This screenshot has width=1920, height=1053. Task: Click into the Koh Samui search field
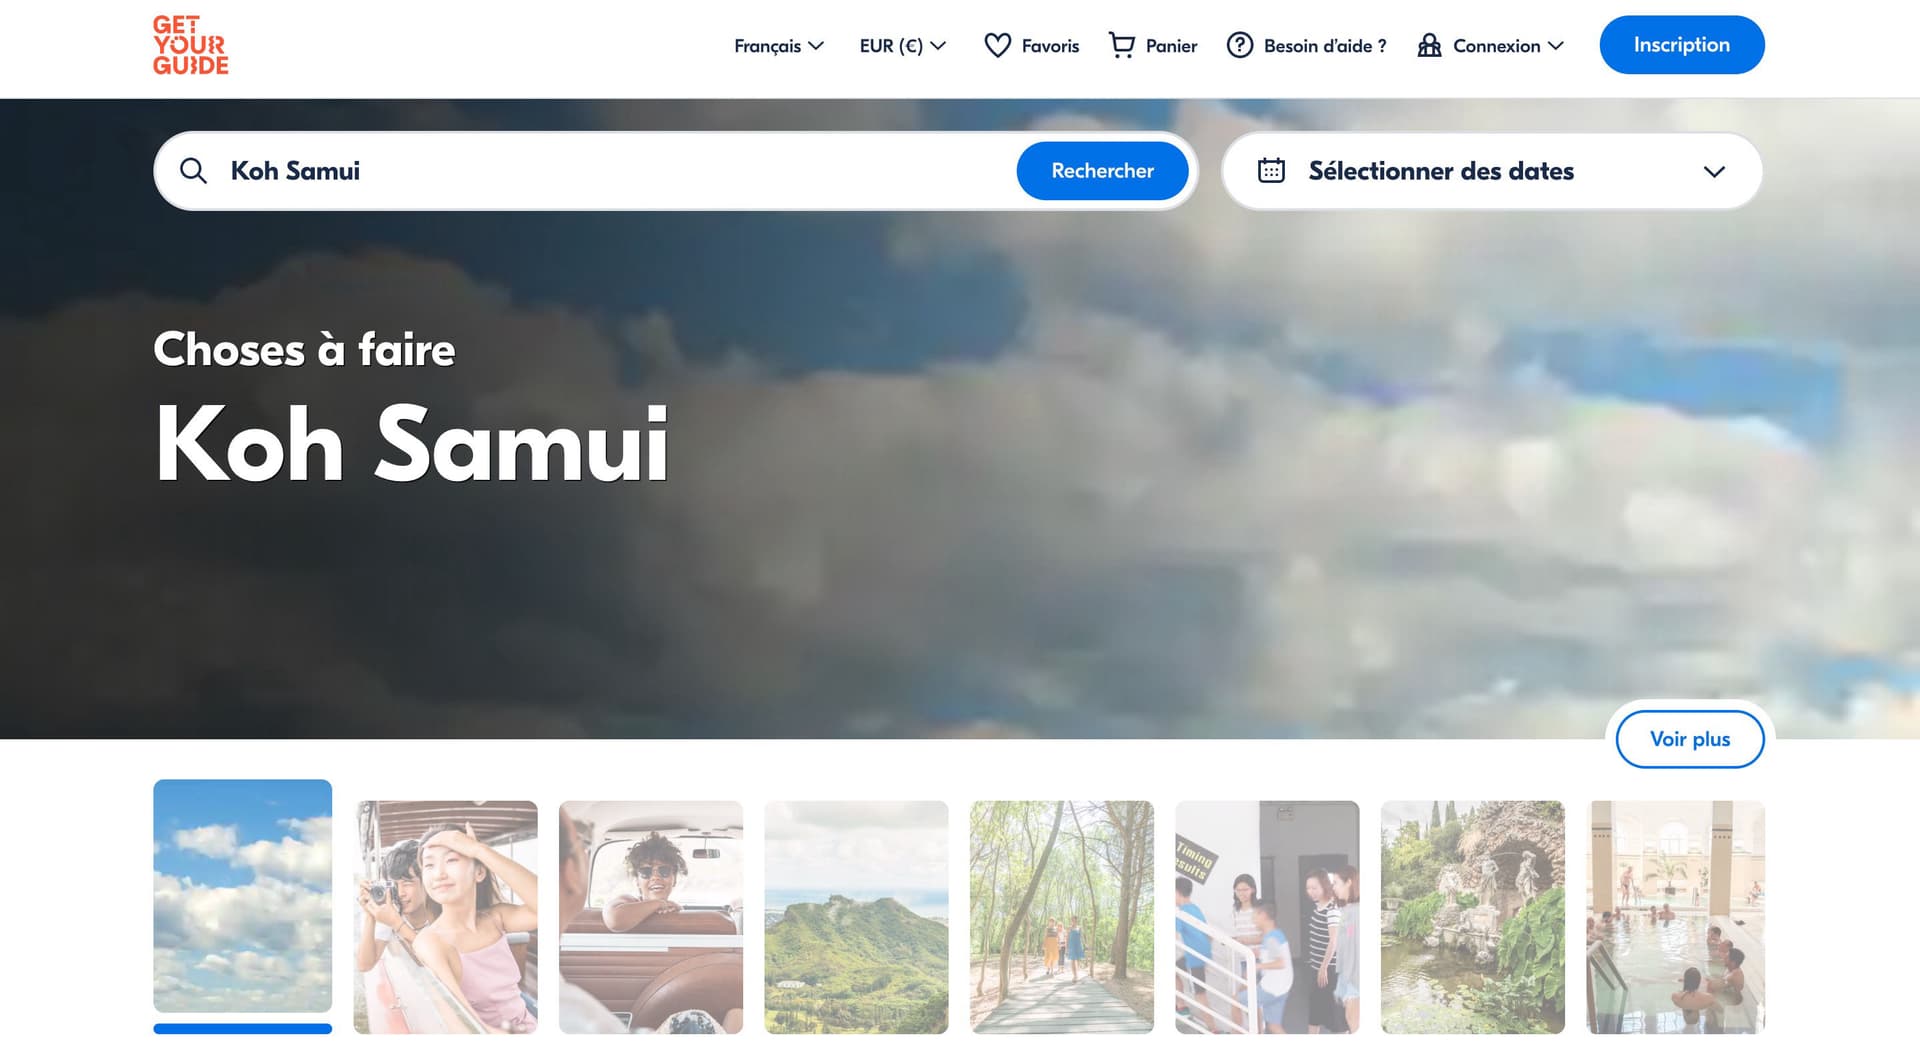600,171
